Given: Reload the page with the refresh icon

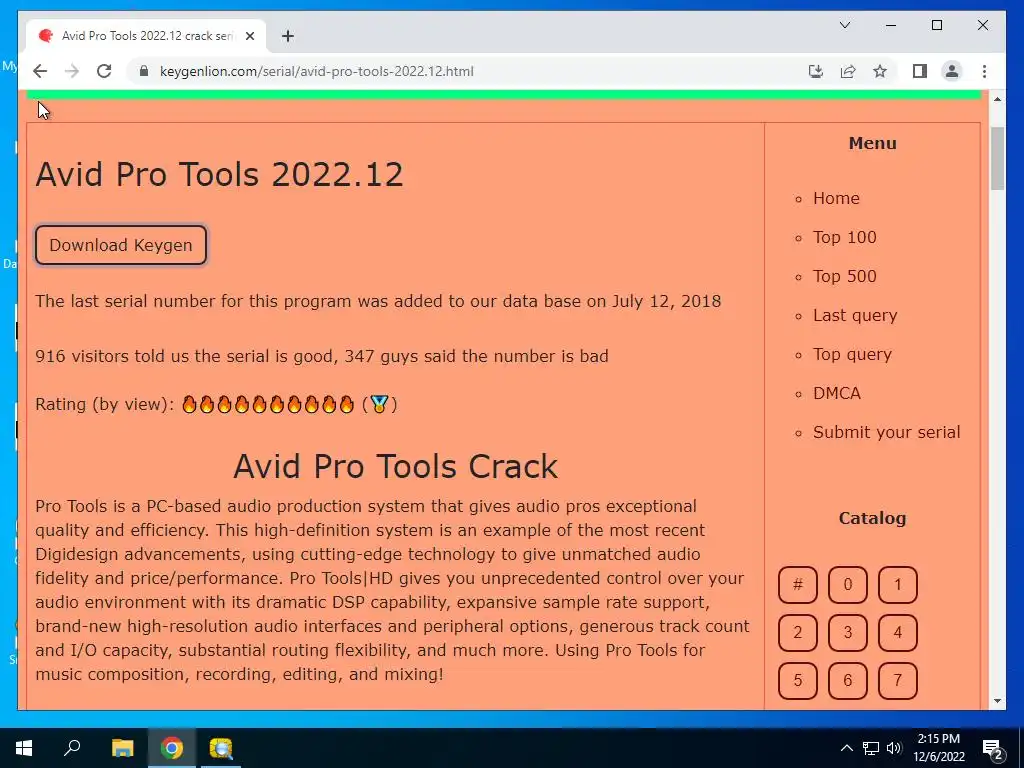Looking at the screenshot, I should (x=104, y=71).
